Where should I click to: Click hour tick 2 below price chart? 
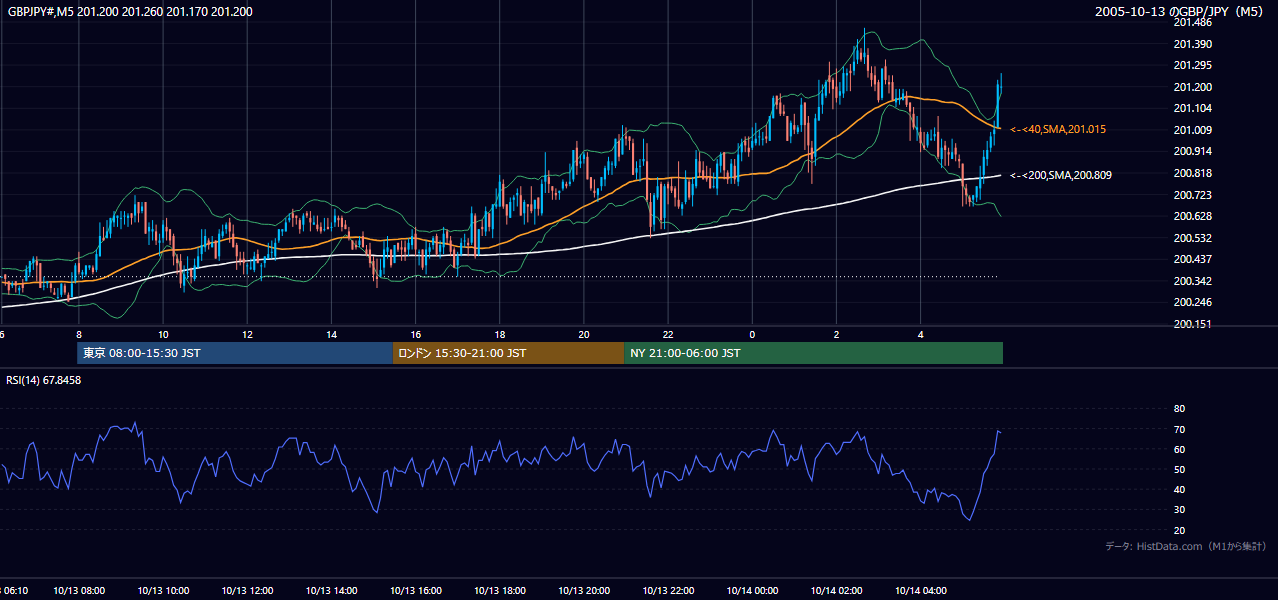(x=836, y=334)
